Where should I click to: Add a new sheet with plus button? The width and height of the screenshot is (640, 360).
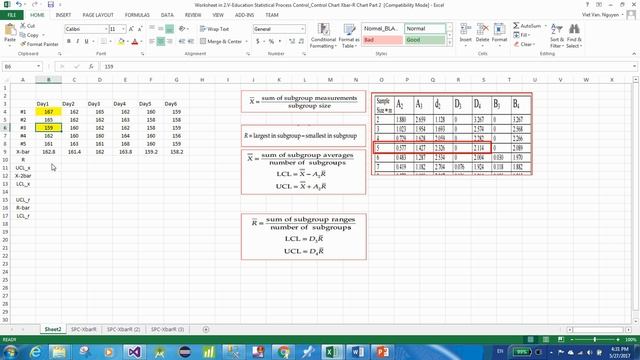(x=206, y=329)
